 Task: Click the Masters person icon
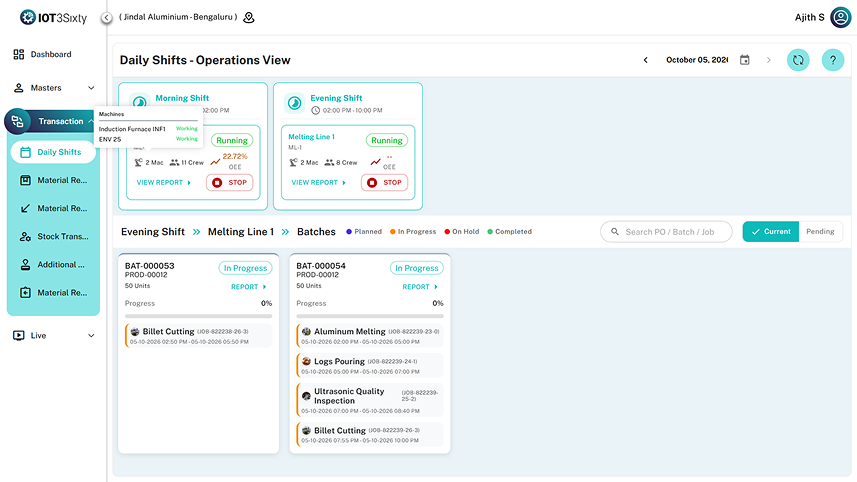(x=19, y=87)
